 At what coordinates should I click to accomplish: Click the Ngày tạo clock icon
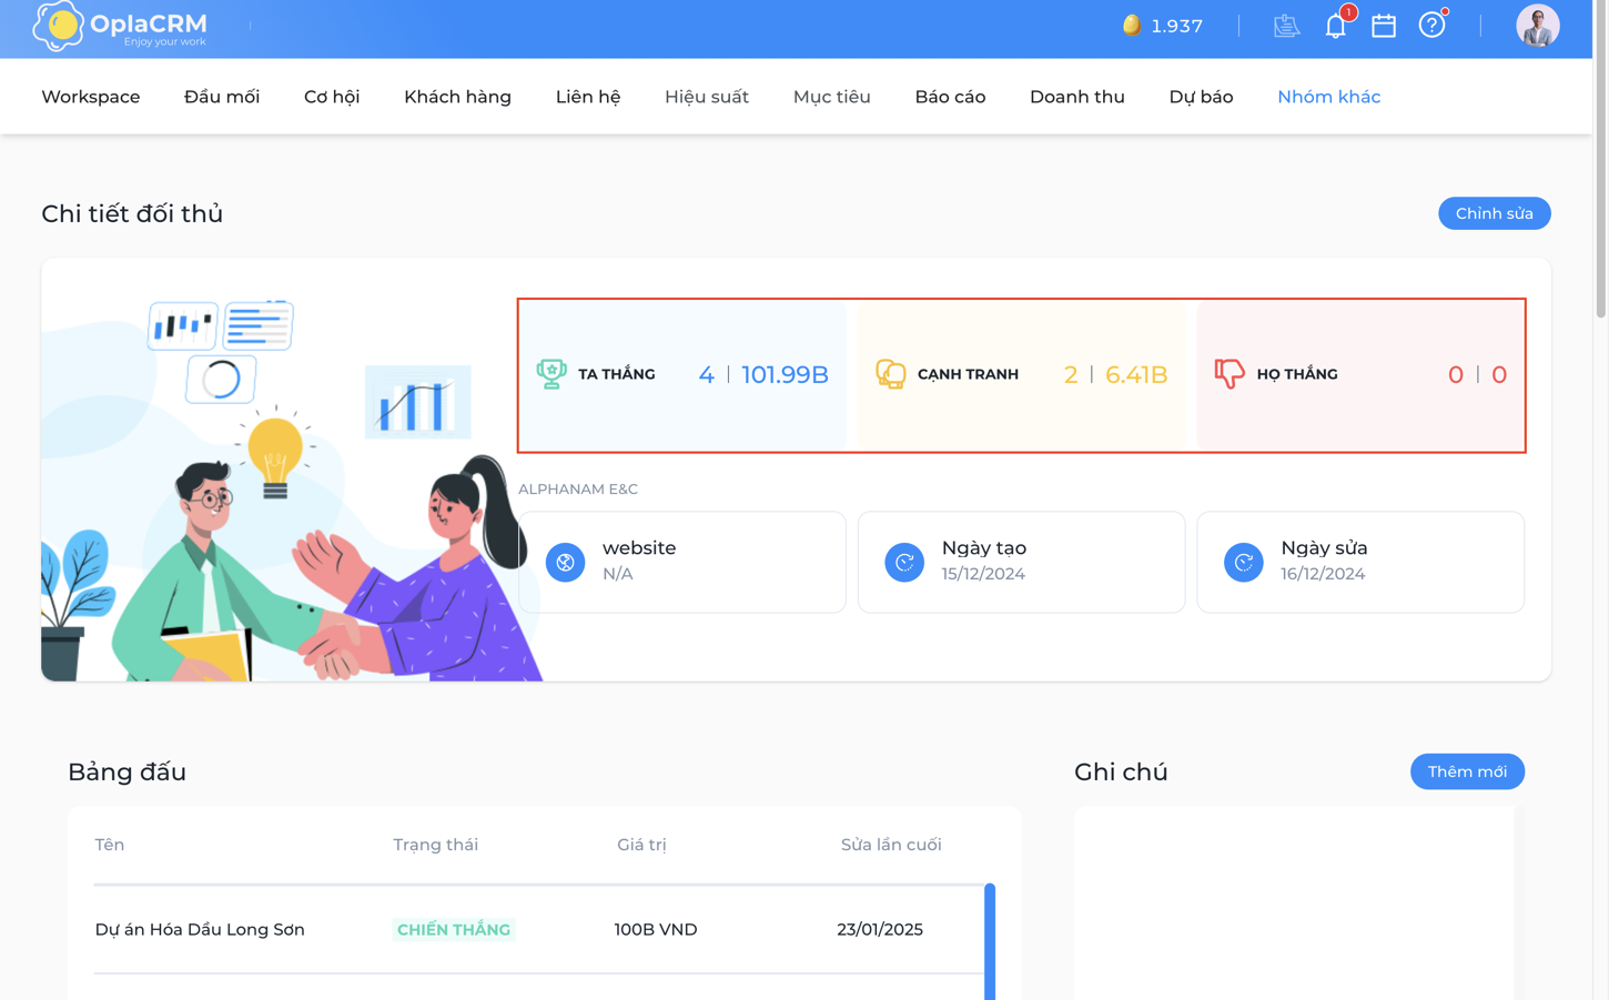point(904,562)
